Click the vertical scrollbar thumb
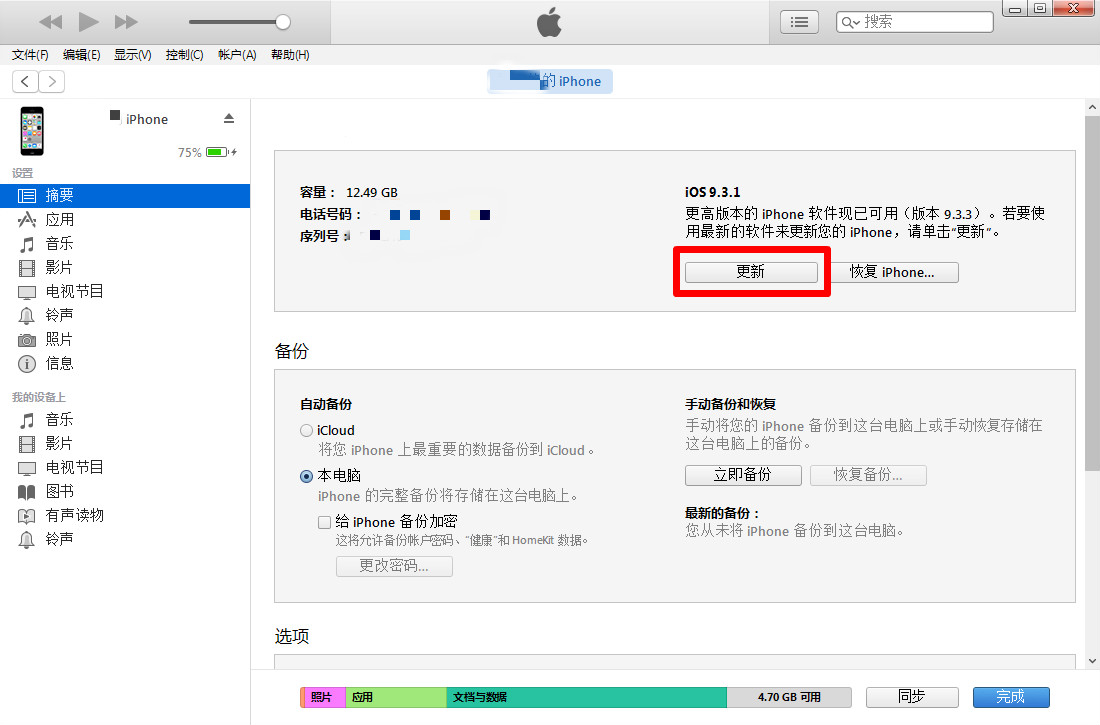The image size is (1100, 725). (1092, 293)
